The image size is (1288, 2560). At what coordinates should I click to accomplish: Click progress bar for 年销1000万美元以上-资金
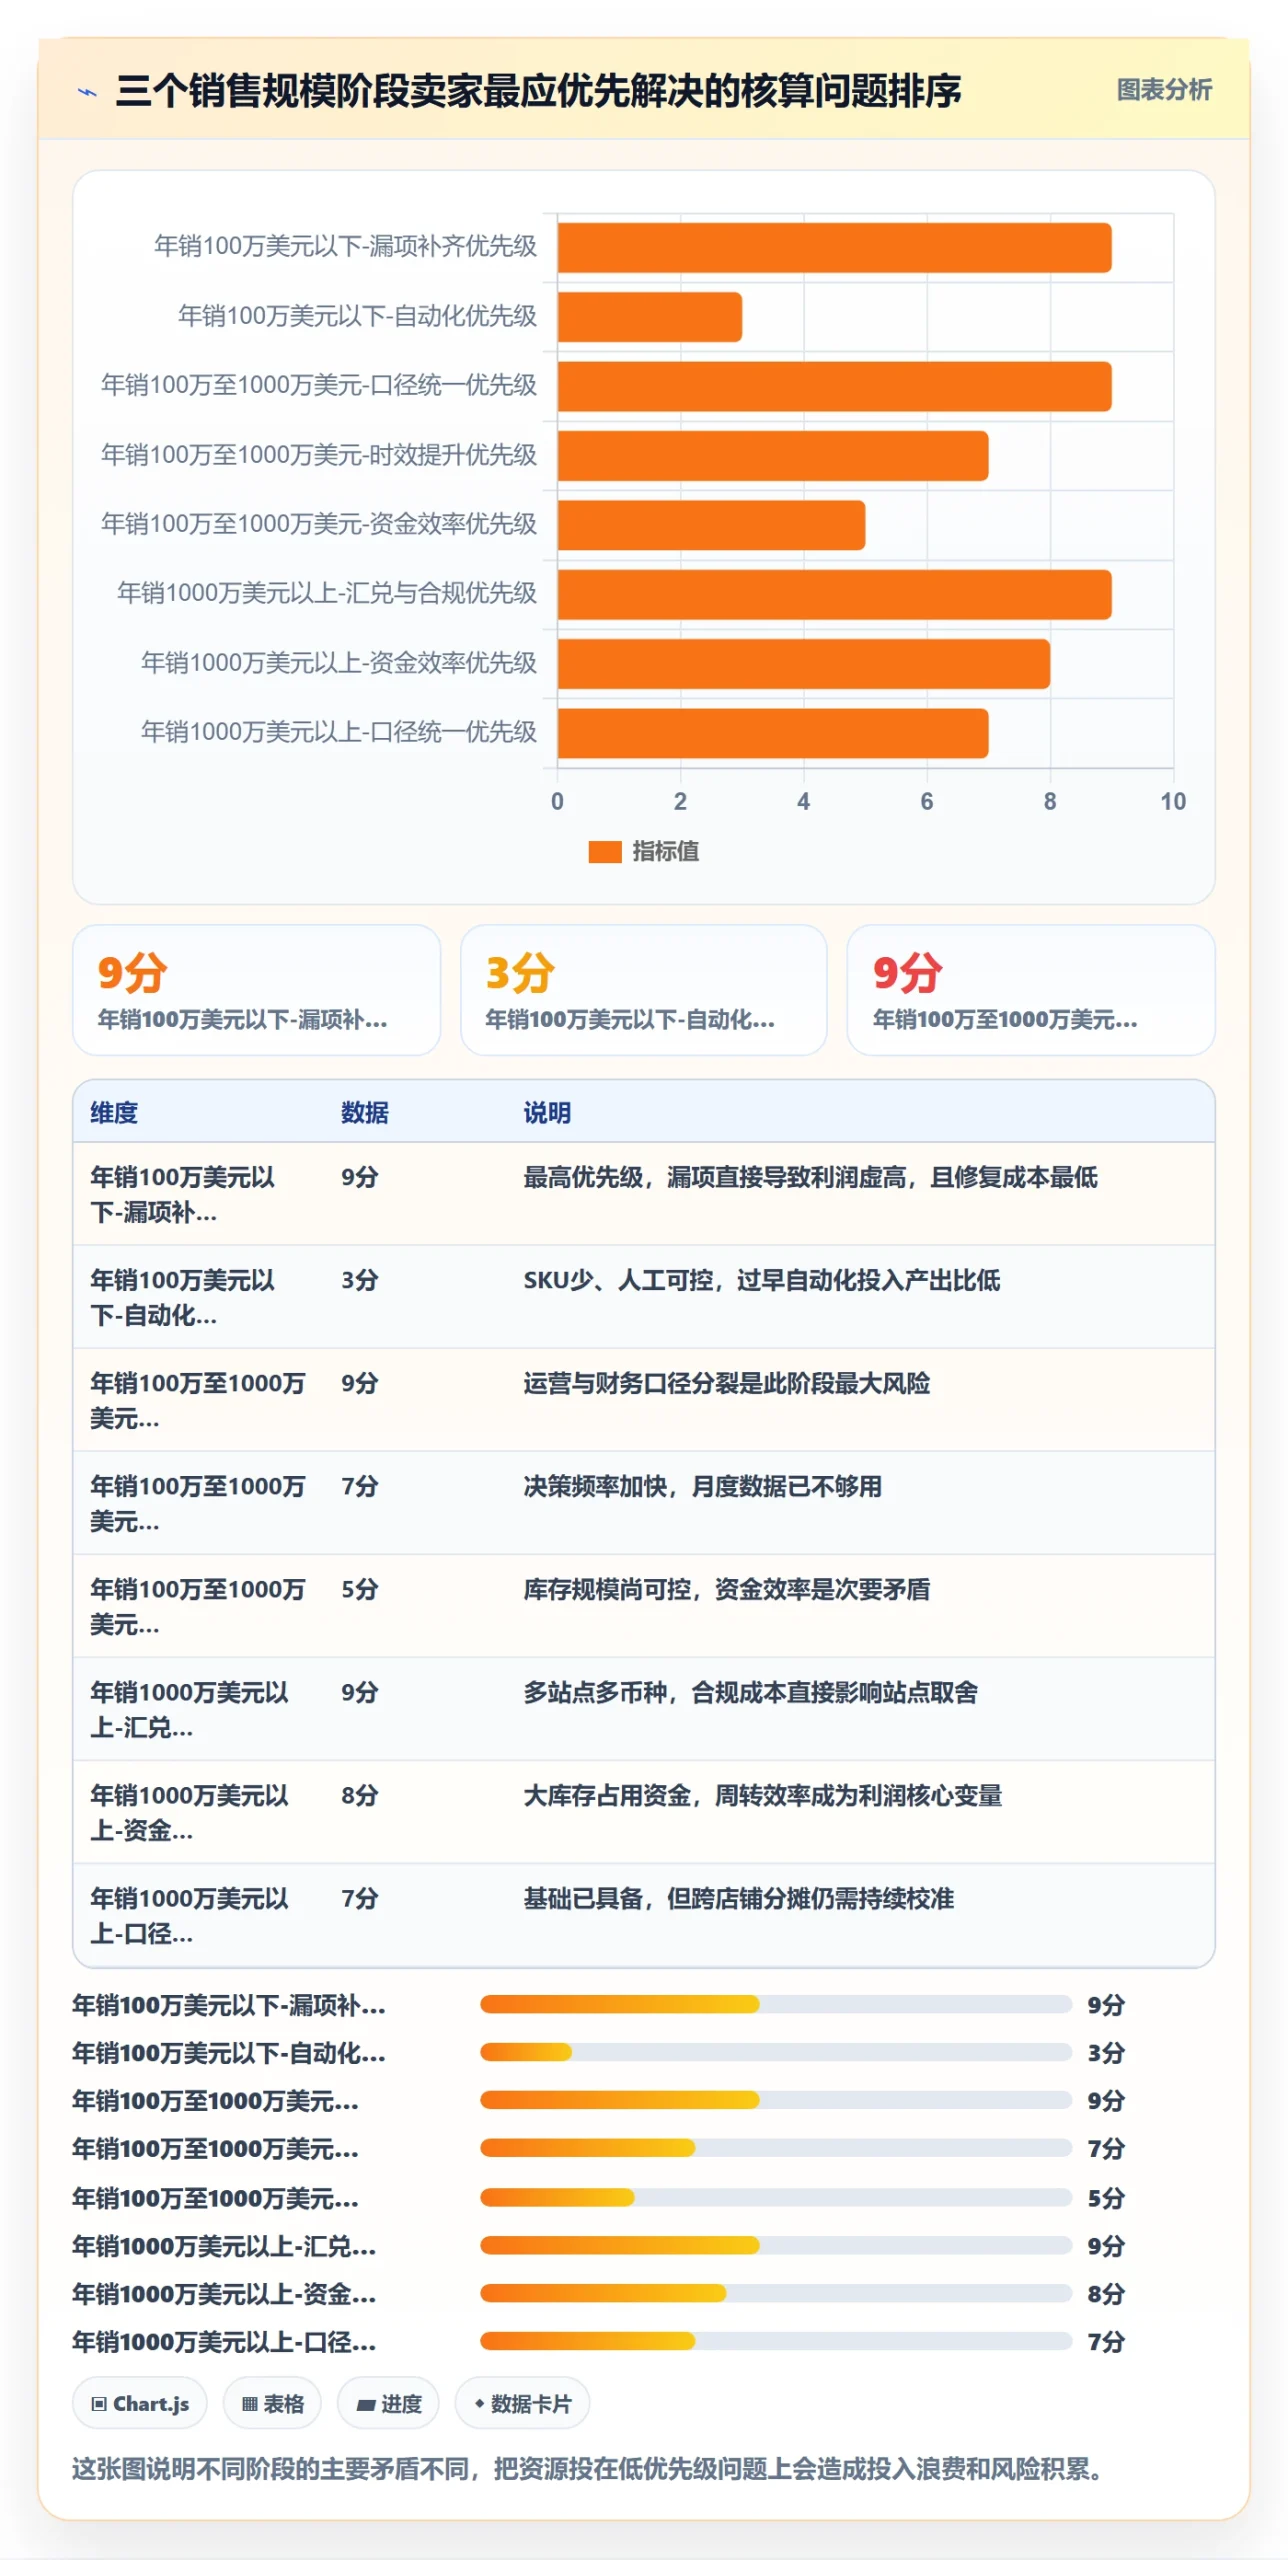(776, 2293)
